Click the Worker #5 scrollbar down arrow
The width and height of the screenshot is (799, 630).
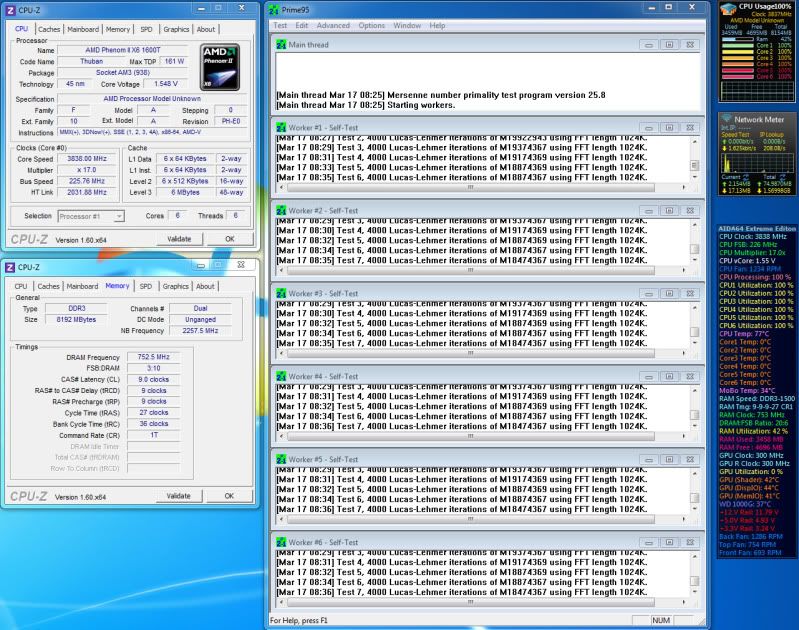coord(695,510)
